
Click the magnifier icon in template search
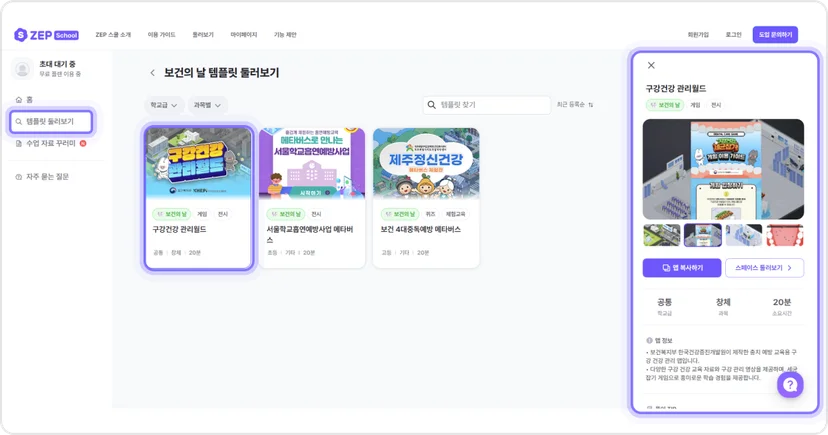(431, 105)
